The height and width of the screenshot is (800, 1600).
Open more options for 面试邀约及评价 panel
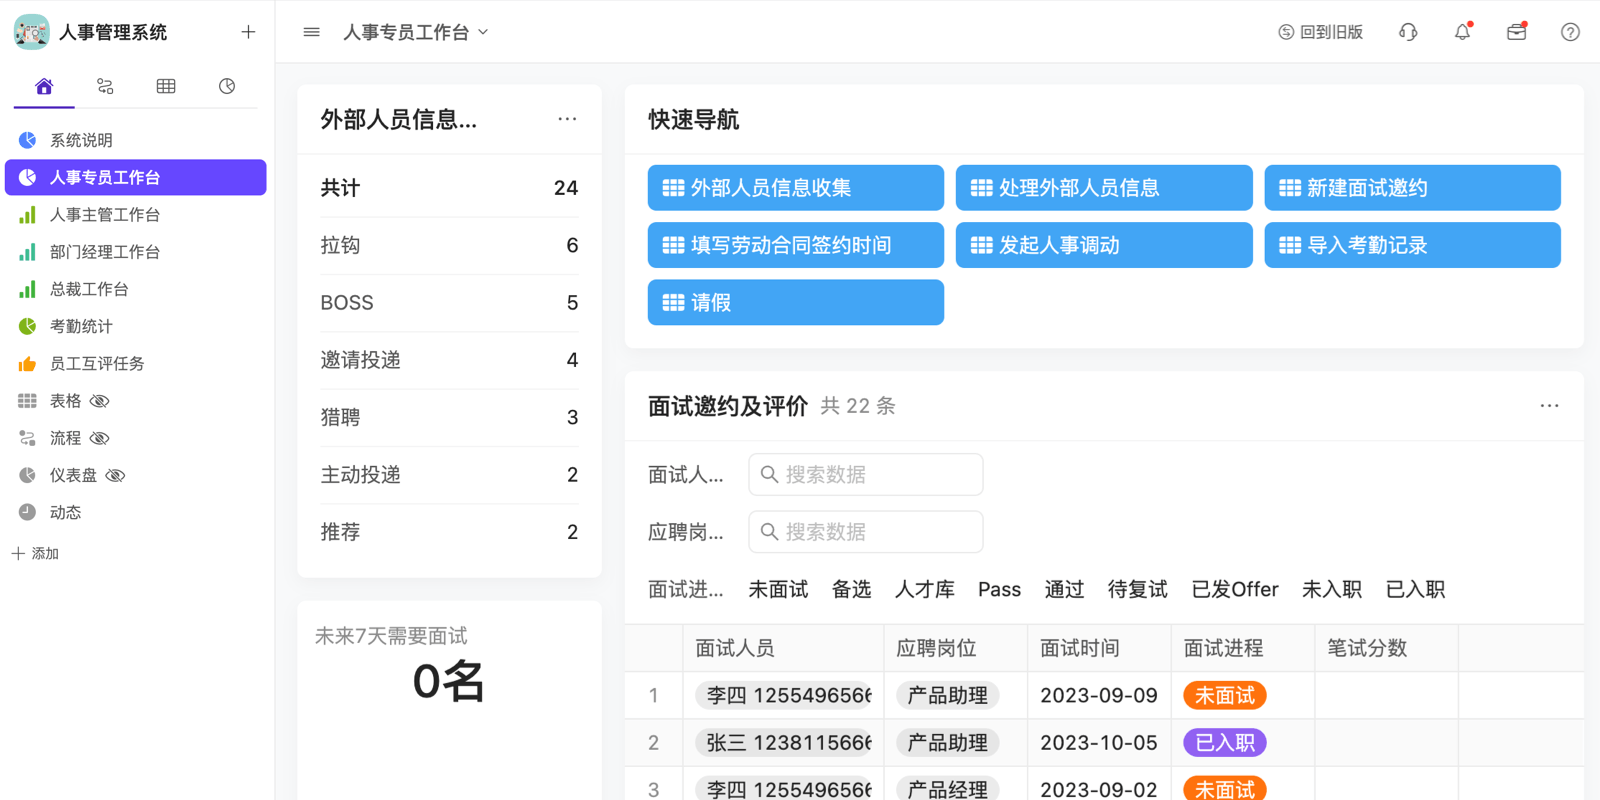coord(1549,406)
